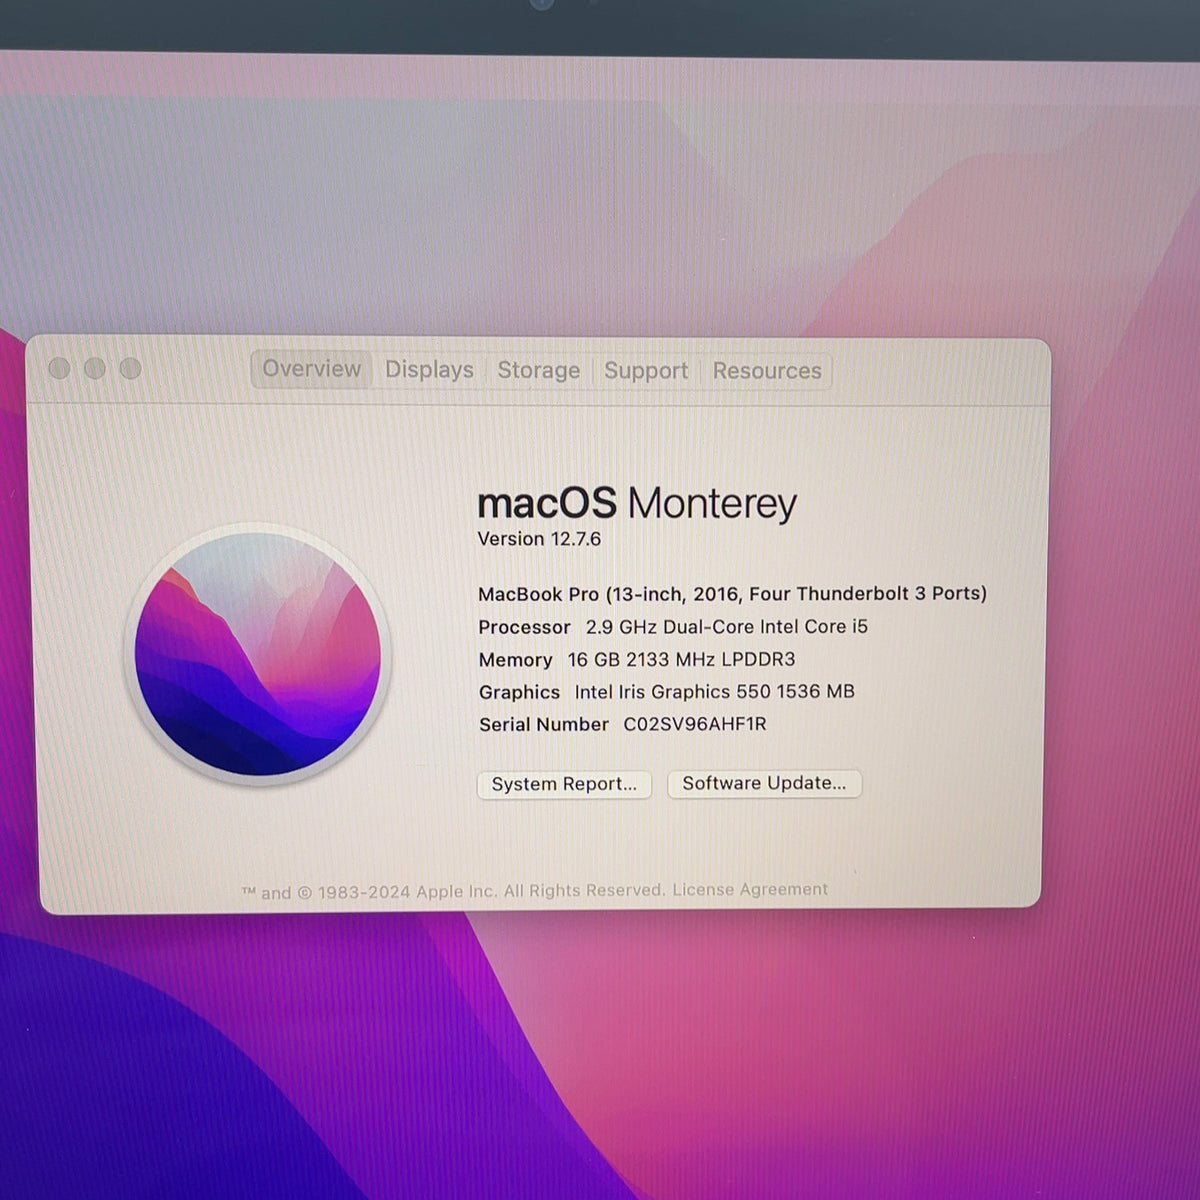Click the Graphics label
Image resolution: width=1200 pixels, height=1200 pixels.
(x=519, y=692)
